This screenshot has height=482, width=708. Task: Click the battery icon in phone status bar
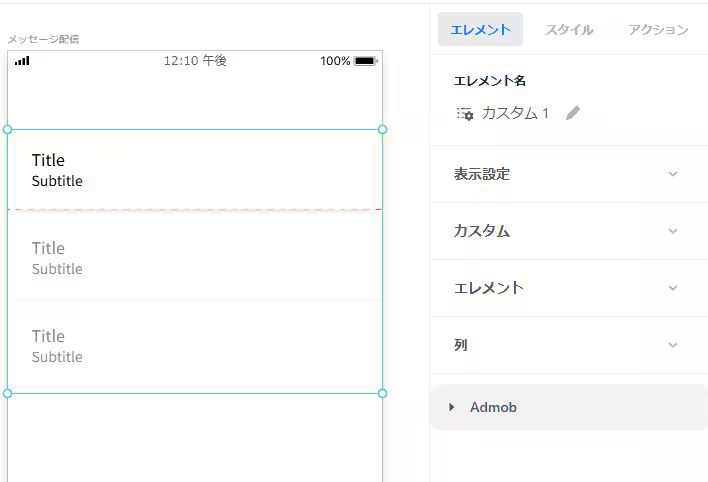click(x=365, y=61)
